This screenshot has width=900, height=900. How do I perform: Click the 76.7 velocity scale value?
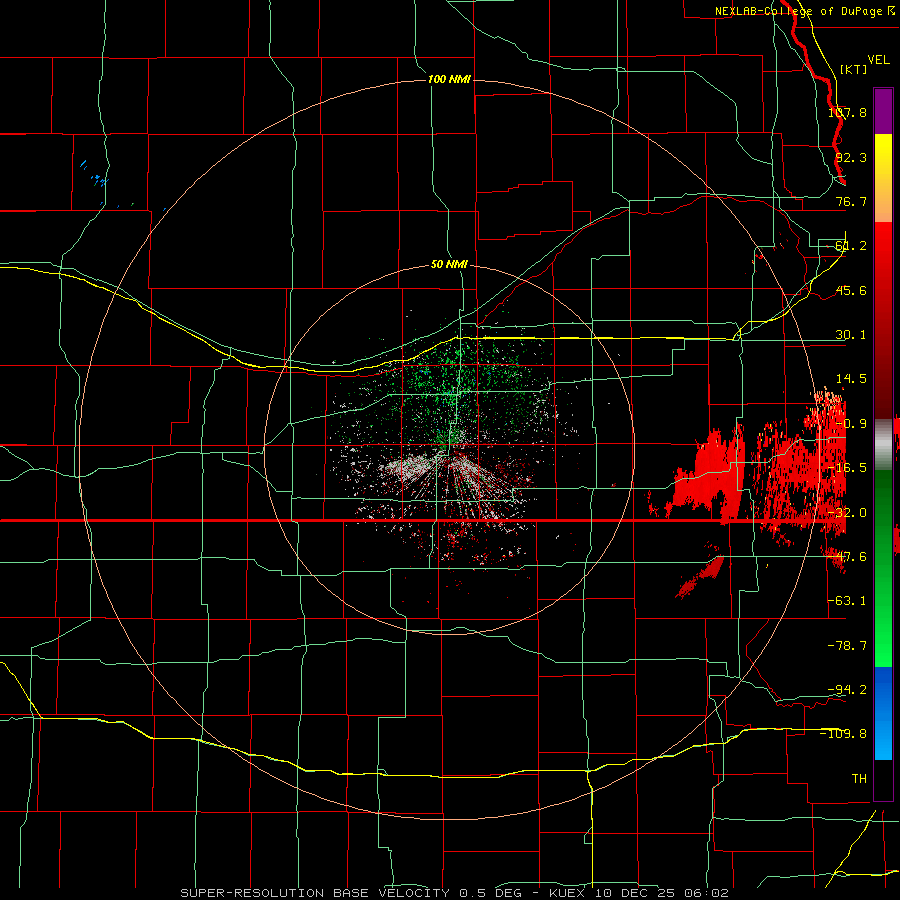pos(851,201)
